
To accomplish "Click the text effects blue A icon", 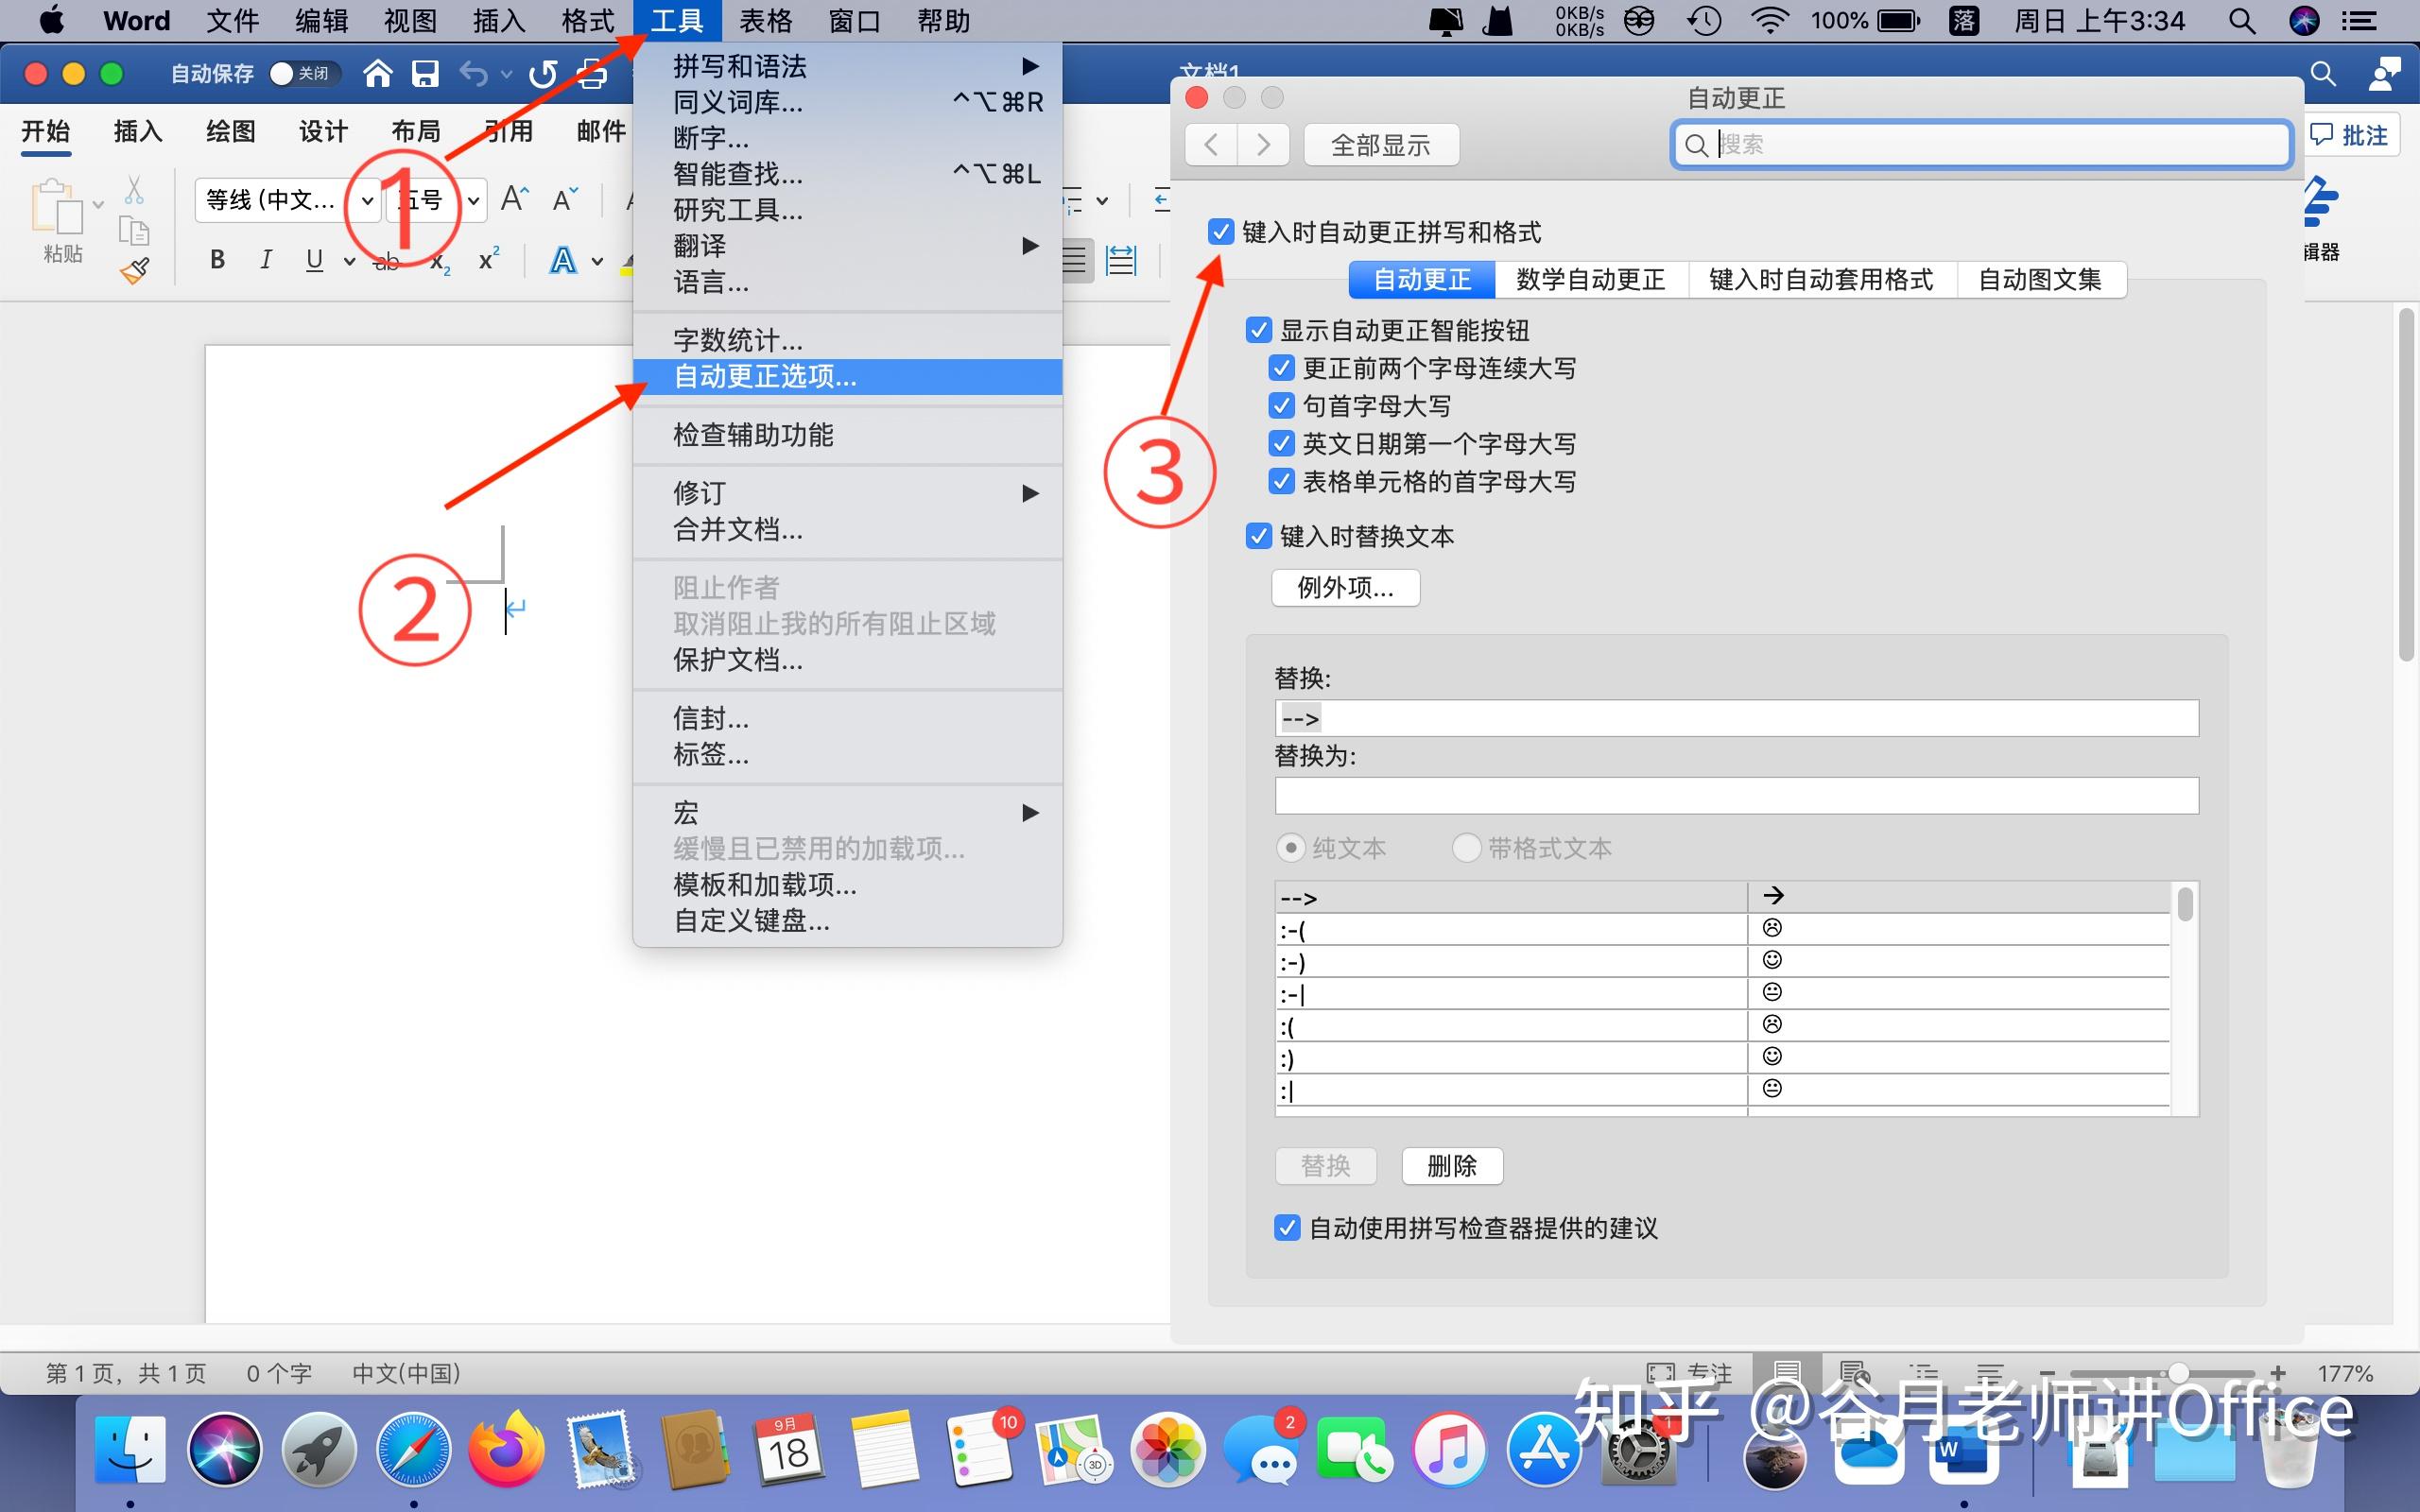I will tap(563, 261).
